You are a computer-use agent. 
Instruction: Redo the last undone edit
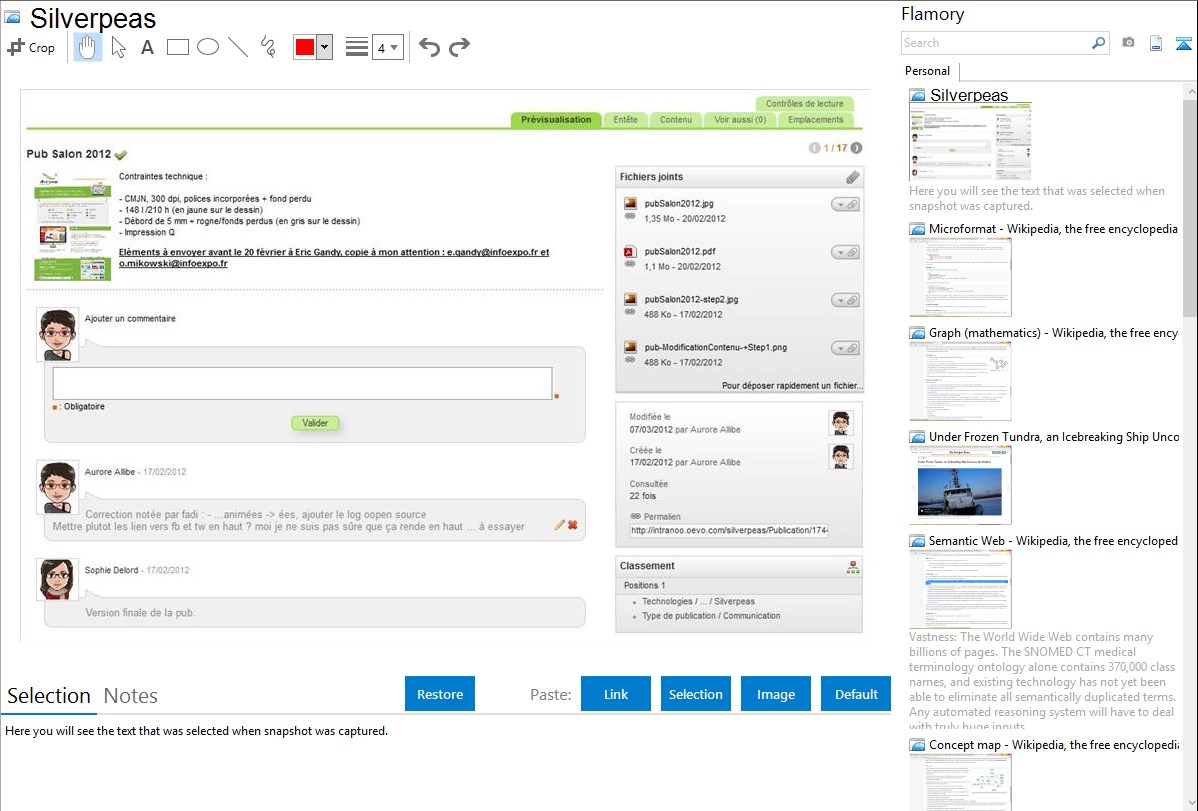click(x=459, y=47)
